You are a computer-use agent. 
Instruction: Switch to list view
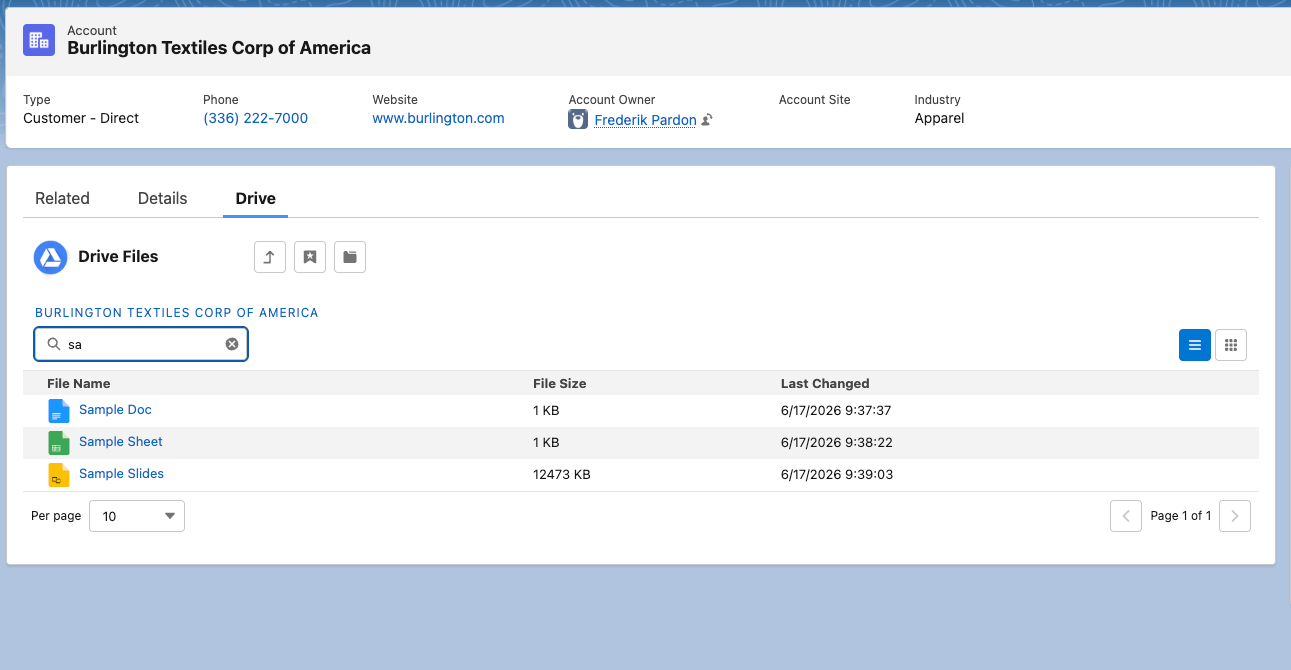pos(1195,345)
